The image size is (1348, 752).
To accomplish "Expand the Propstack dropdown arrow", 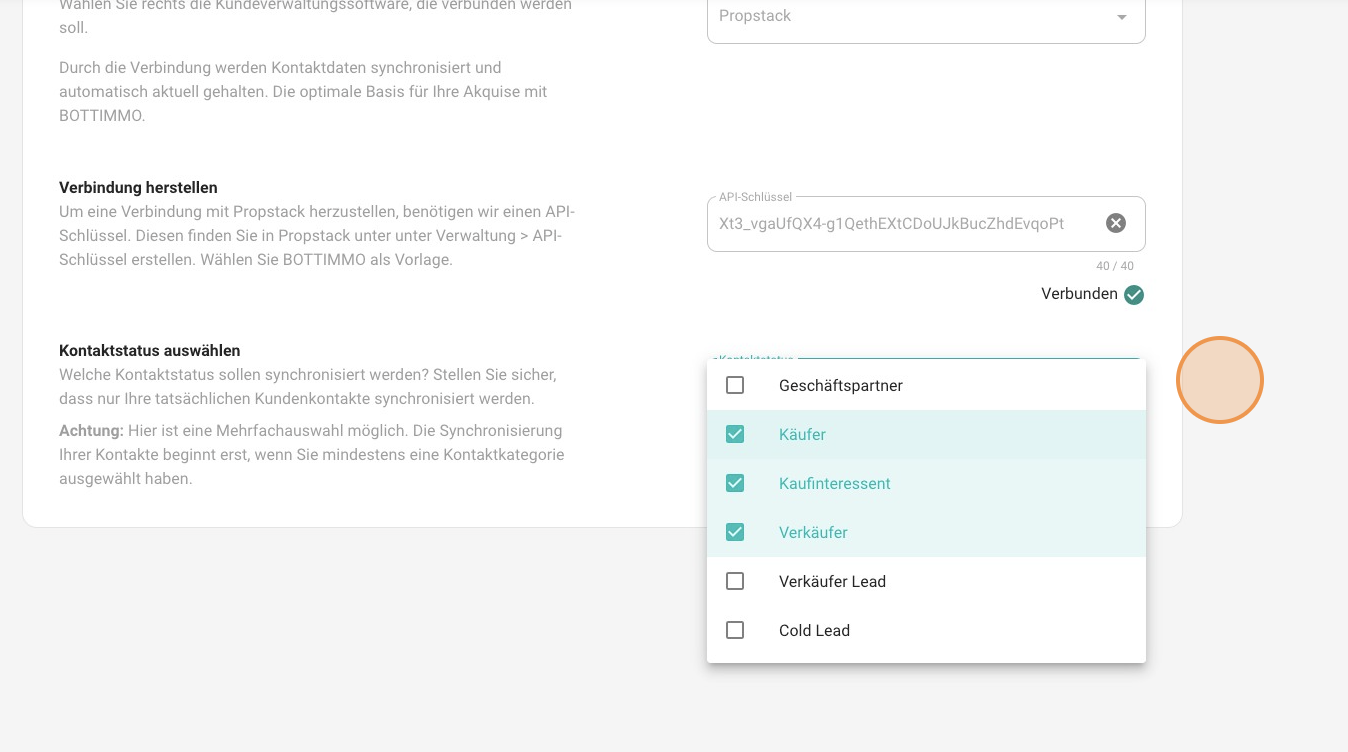I will coord(1121,17).
